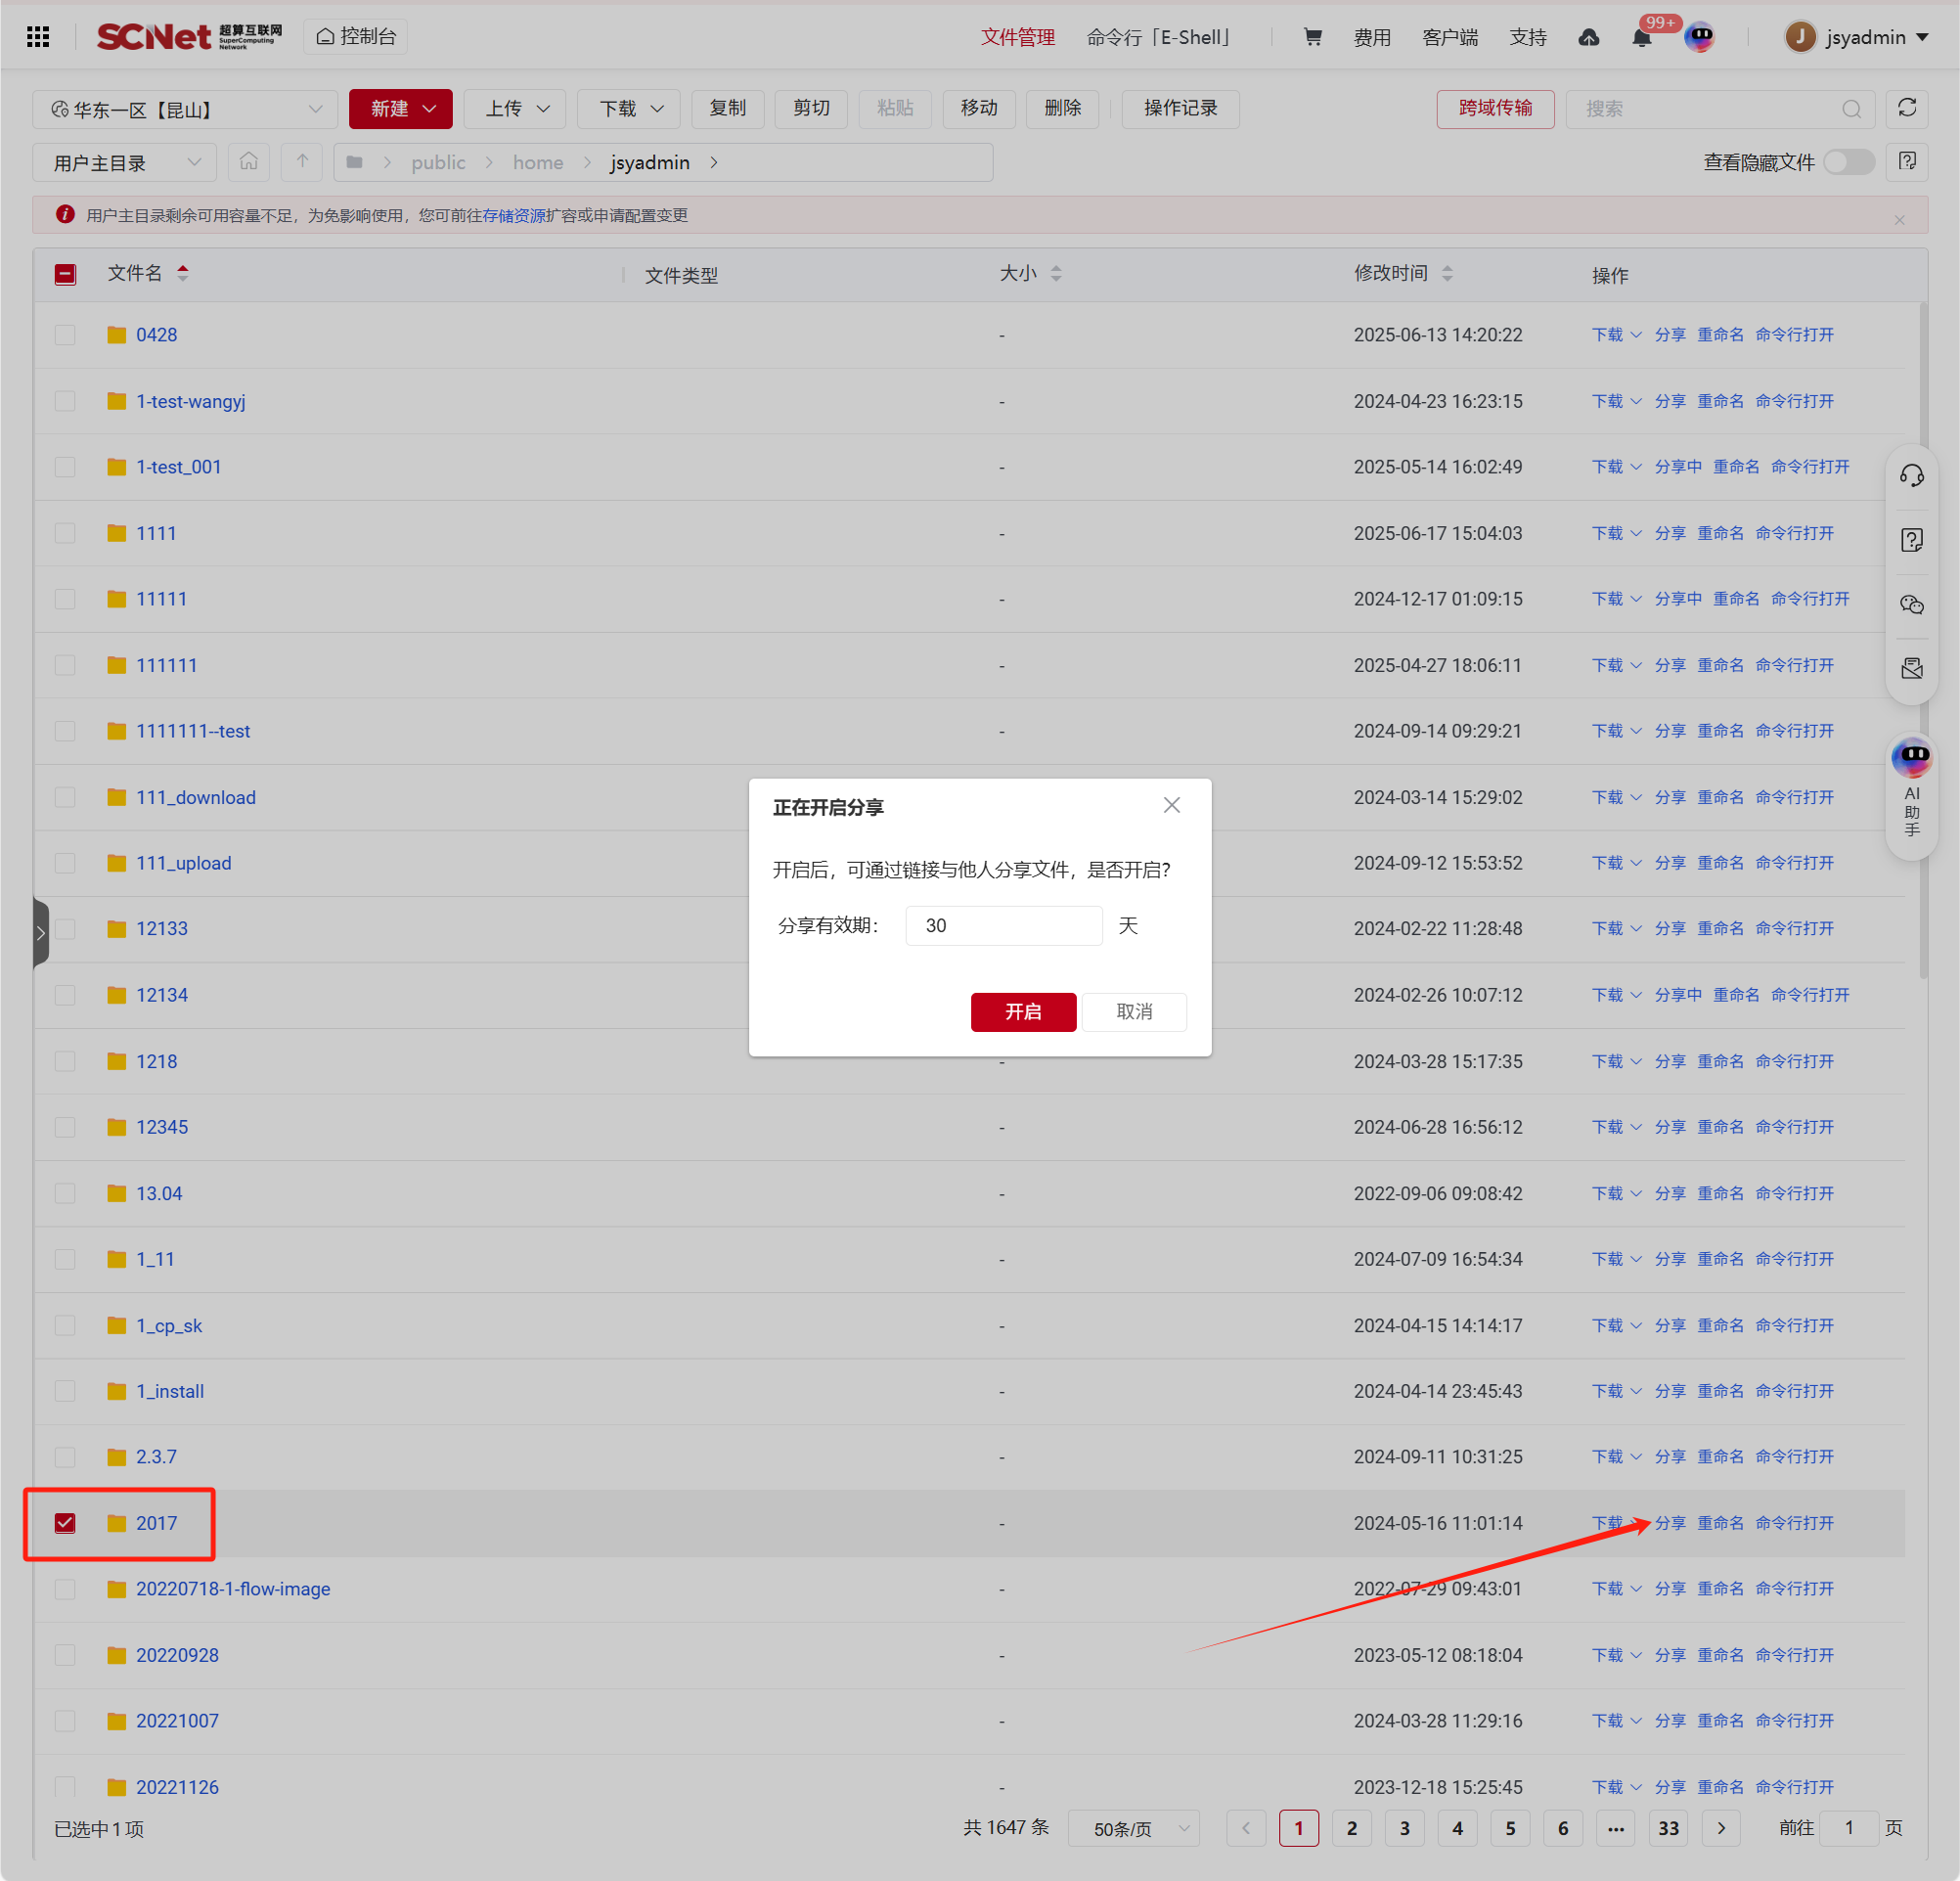This screenshot has width=1960, height=1881.
Task: Go to home directory icon
Action: point(249,161)
